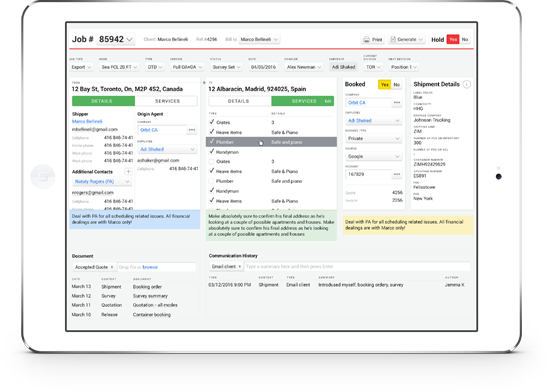Select Container booking document row
547x391 pixels.
pyautogui.click(x=134, y=315)
